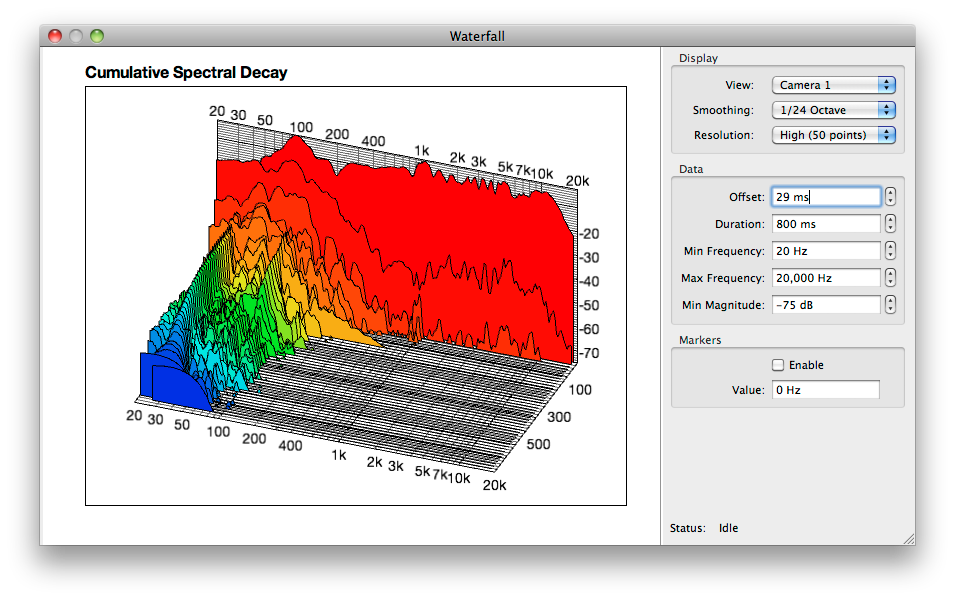
Task: Click the Offset stepper arrows
Action: pyautogui.click(x=890, y=197)
